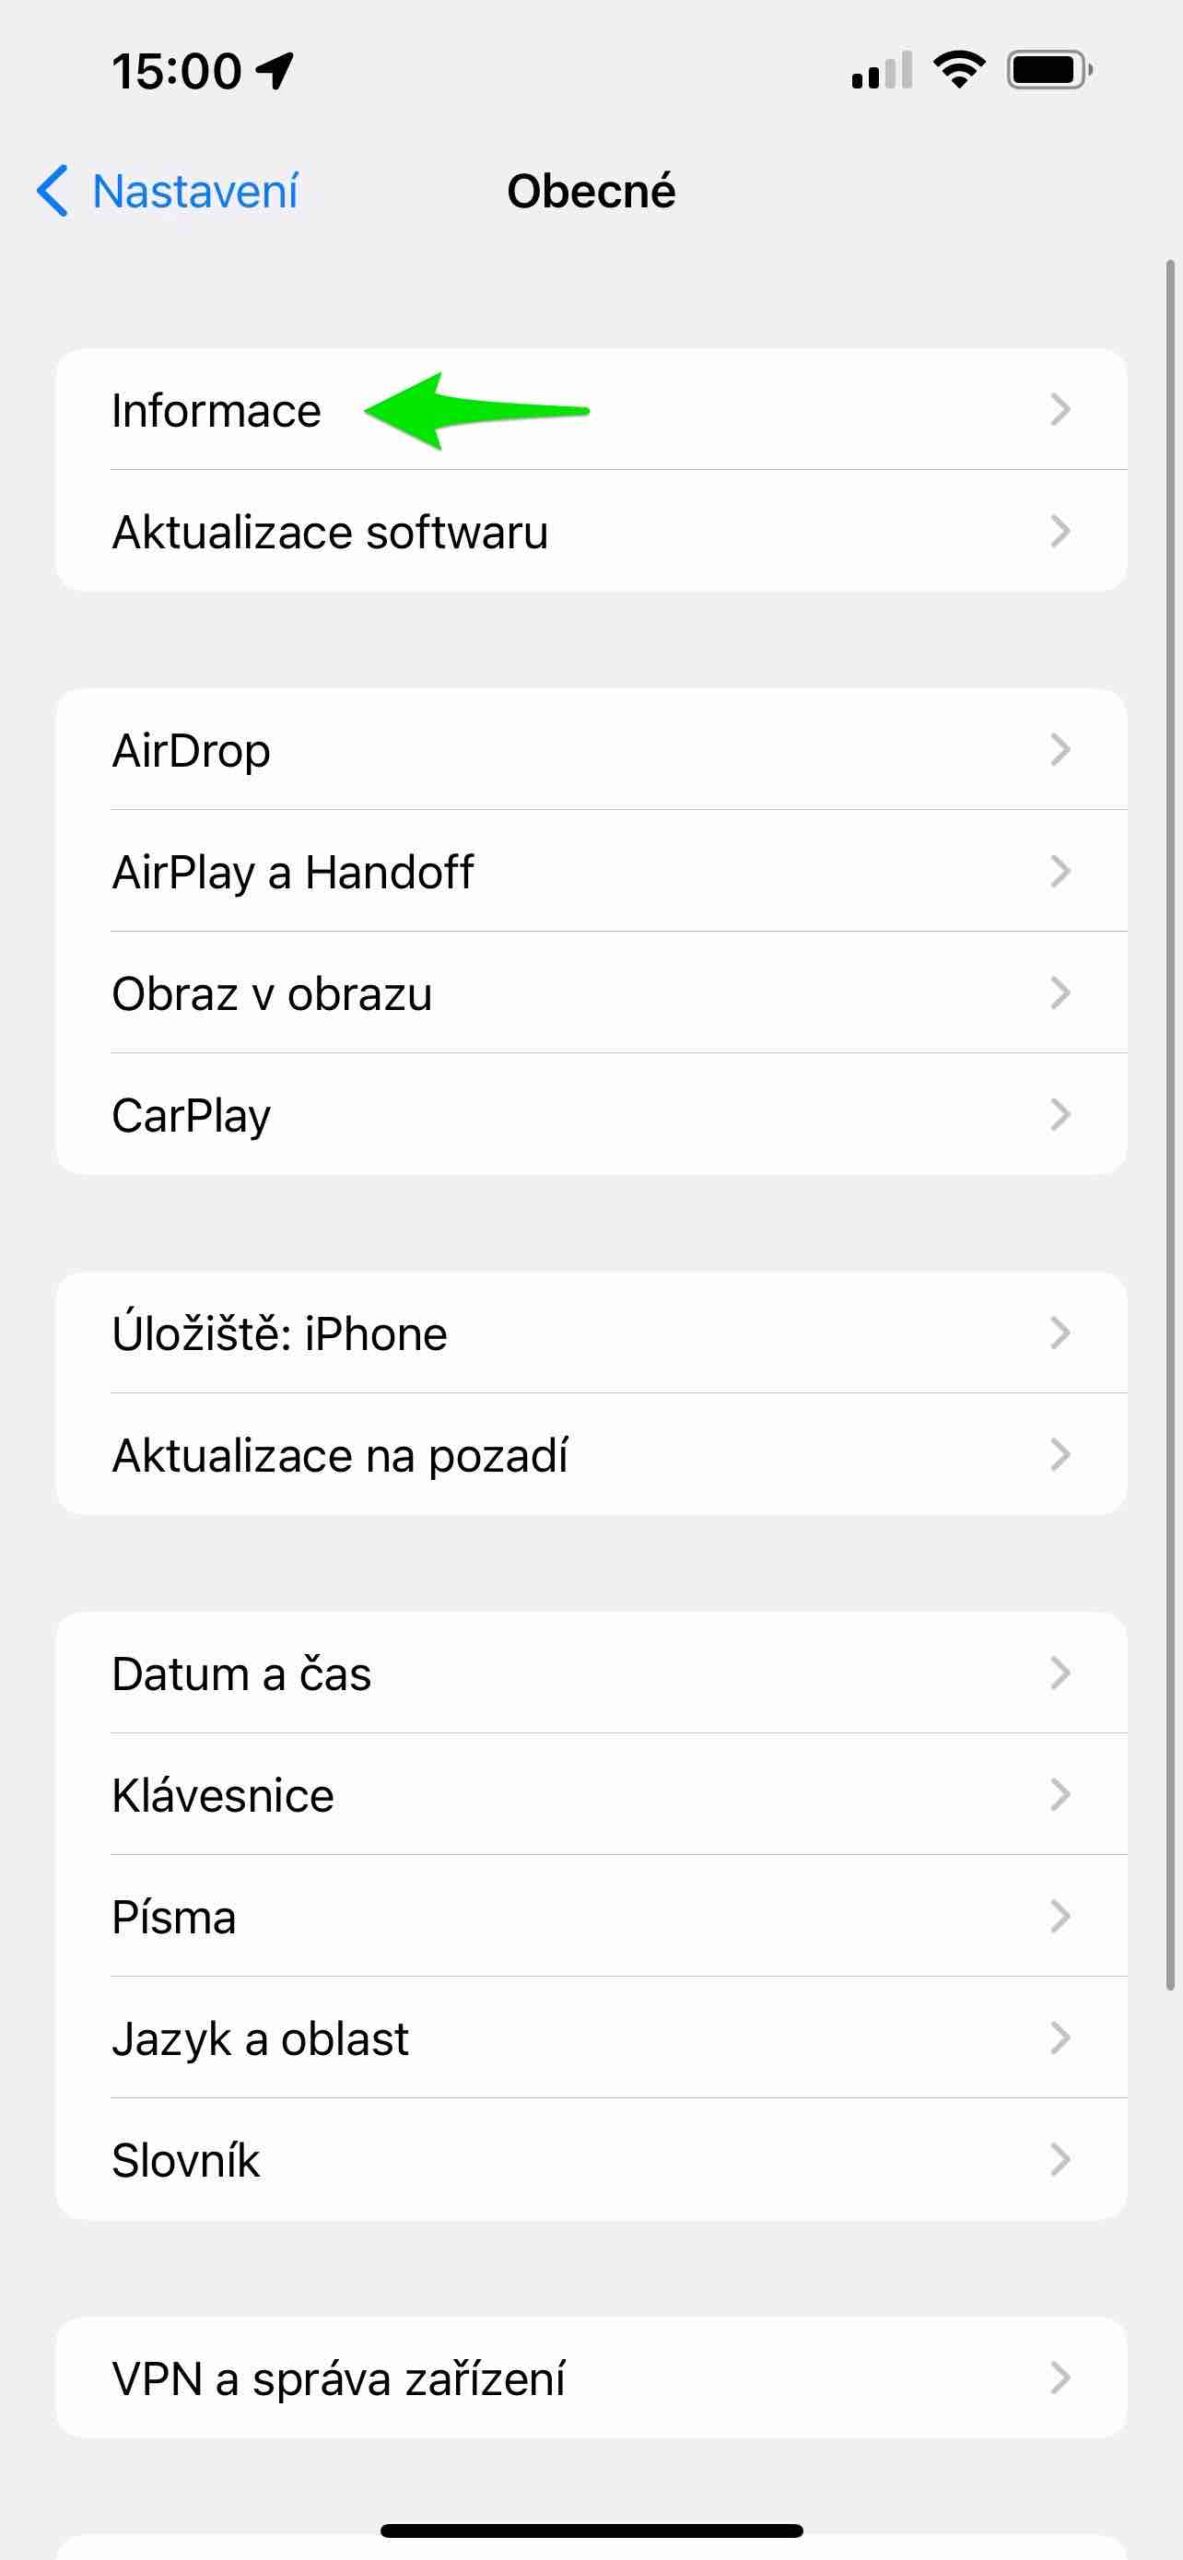Tap the location arrow status icon
Viewport: 1183px width, 2560px height.
[x=275, y=71]
